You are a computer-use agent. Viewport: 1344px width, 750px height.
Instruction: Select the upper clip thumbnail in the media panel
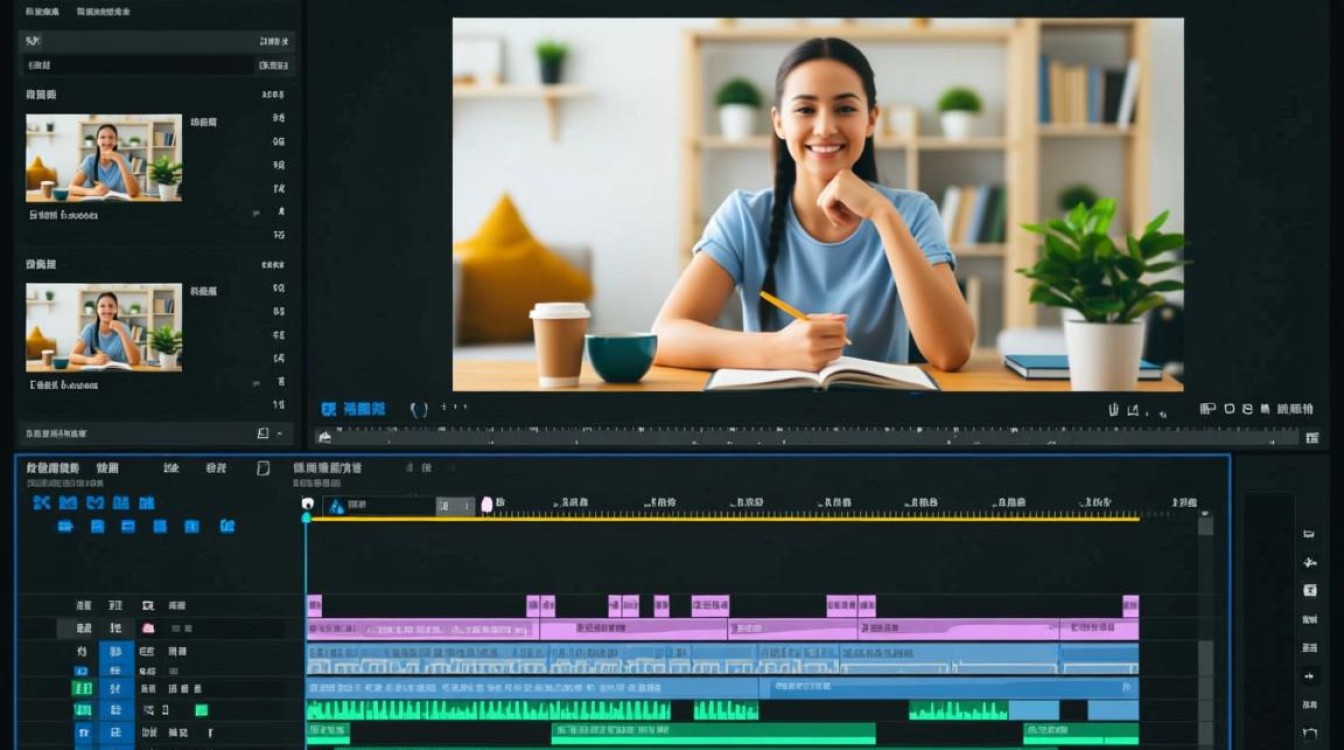[x=104, y=158]
